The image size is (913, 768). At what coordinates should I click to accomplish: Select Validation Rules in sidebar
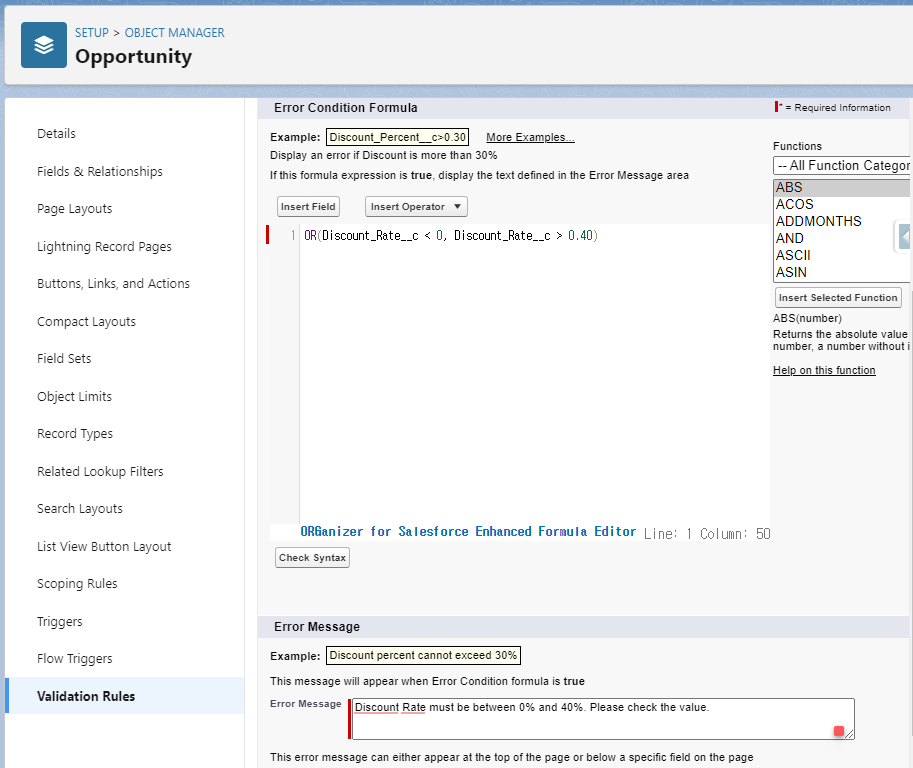[125, 696]
